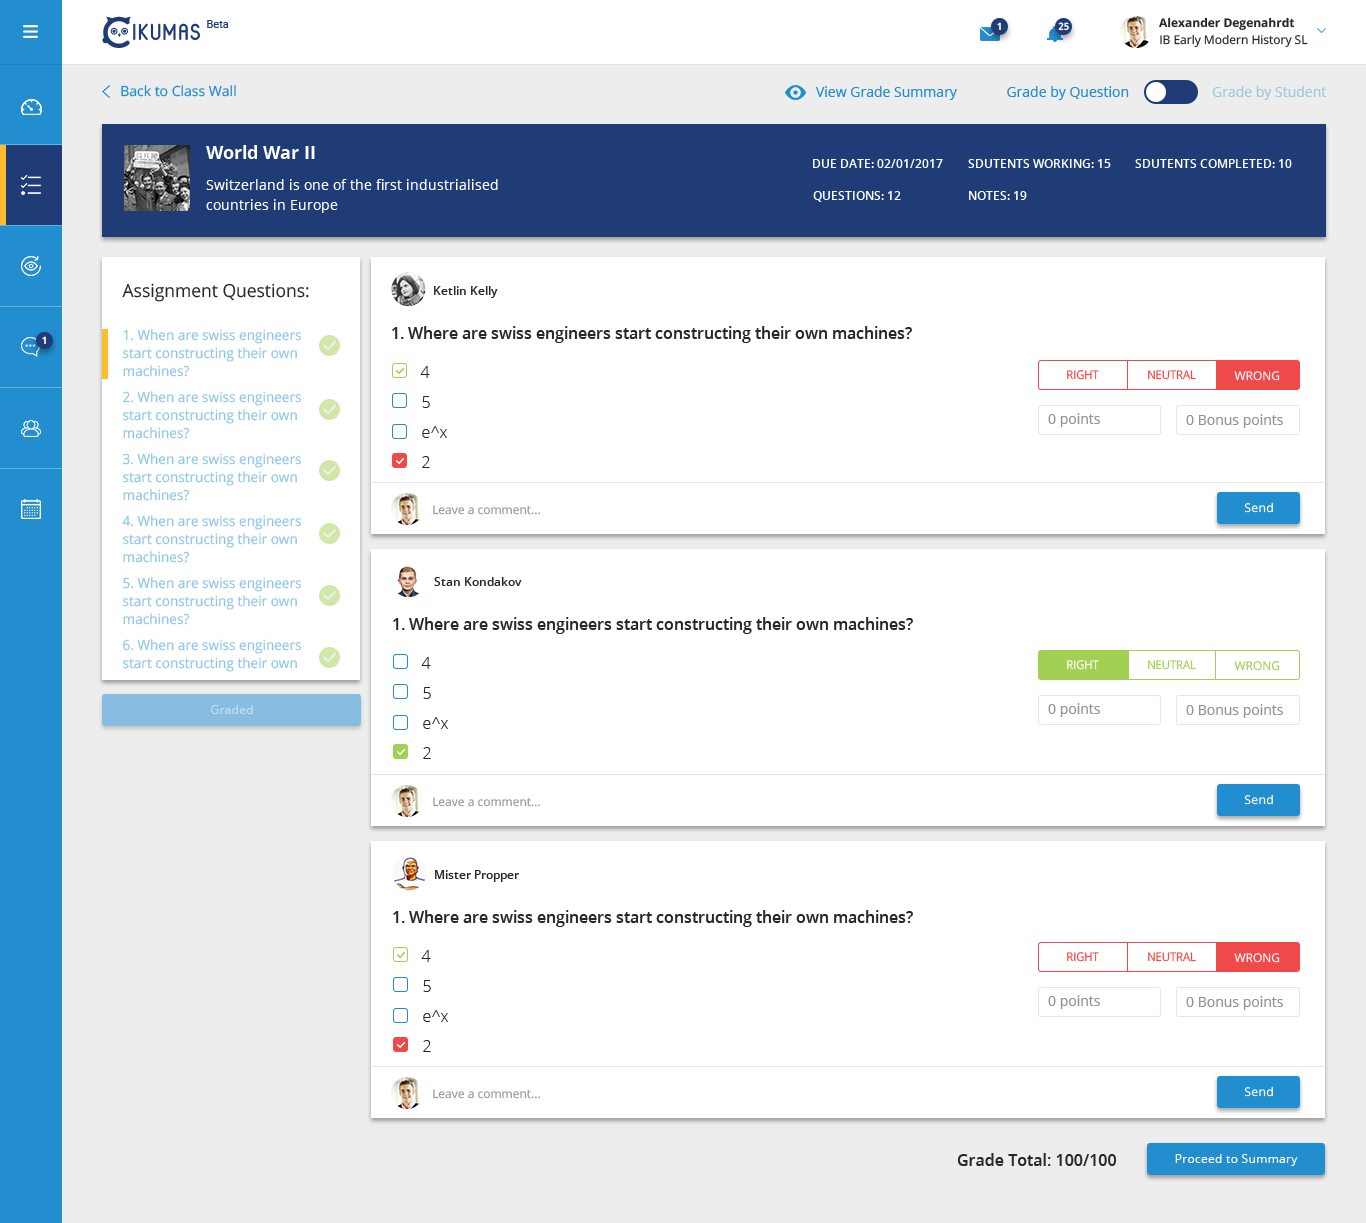Check option 5 in Ketlin Kelly's answer
The image size is (1366, 1223).
(x=400, y=401)
